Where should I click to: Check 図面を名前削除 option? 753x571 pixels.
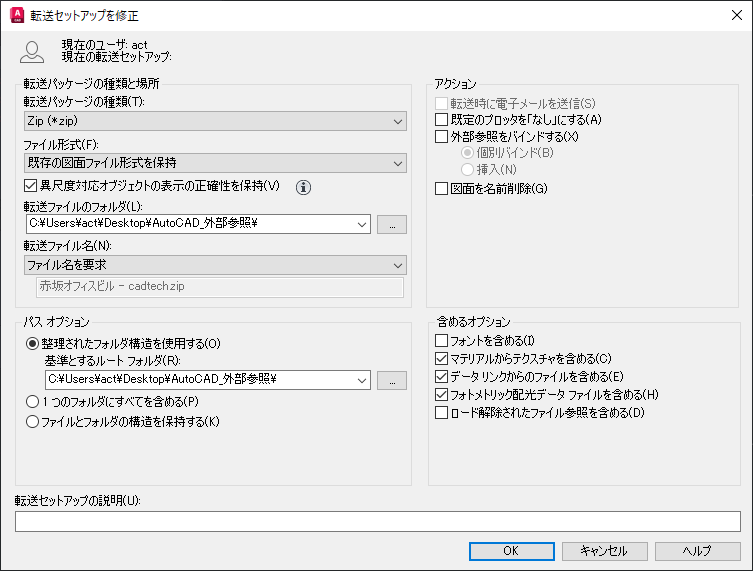point(441,188)
